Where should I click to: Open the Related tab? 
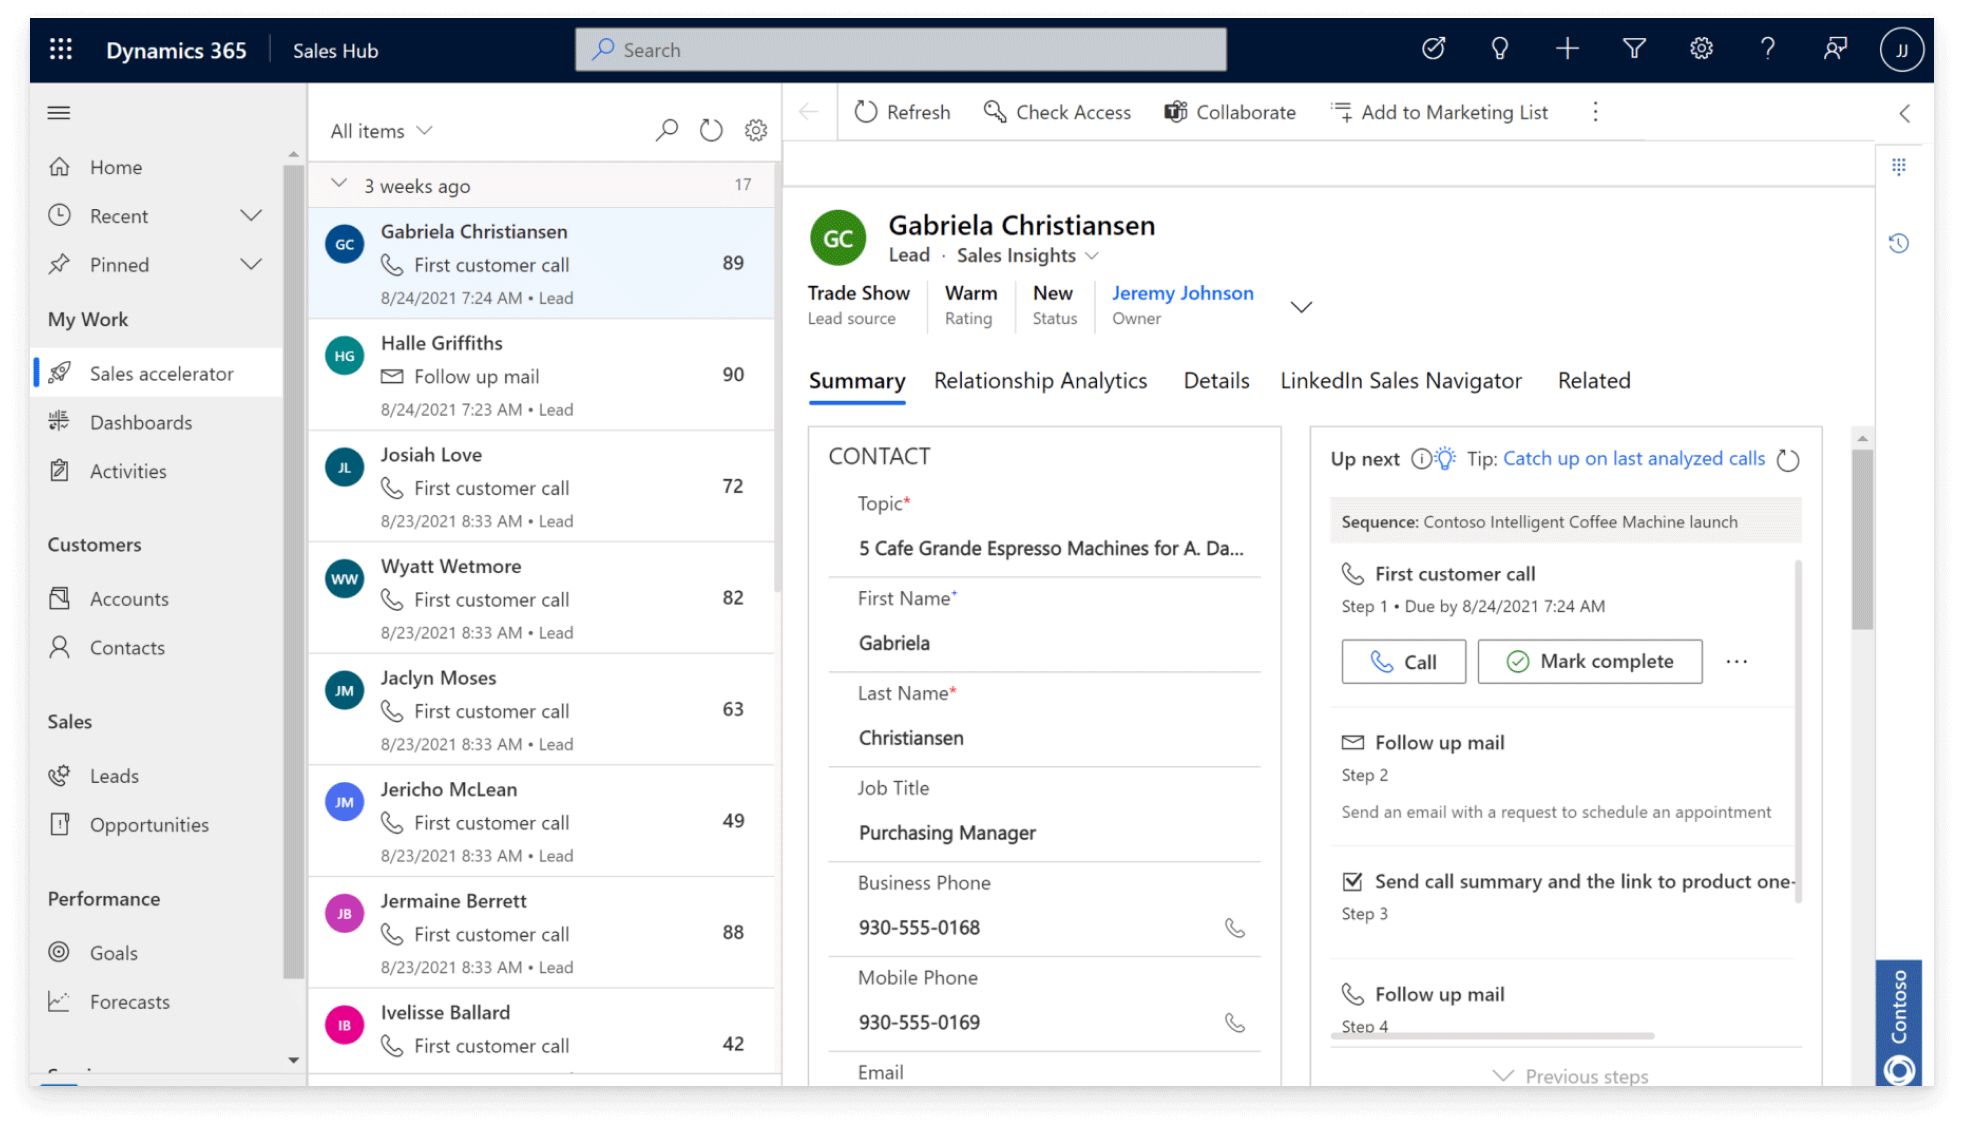tap(1594, 381)
